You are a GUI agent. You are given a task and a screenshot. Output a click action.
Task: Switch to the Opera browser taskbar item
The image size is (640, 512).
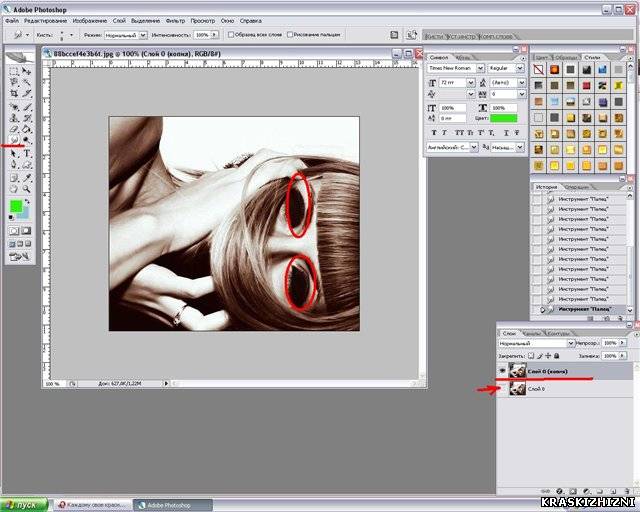click(93, 505)
